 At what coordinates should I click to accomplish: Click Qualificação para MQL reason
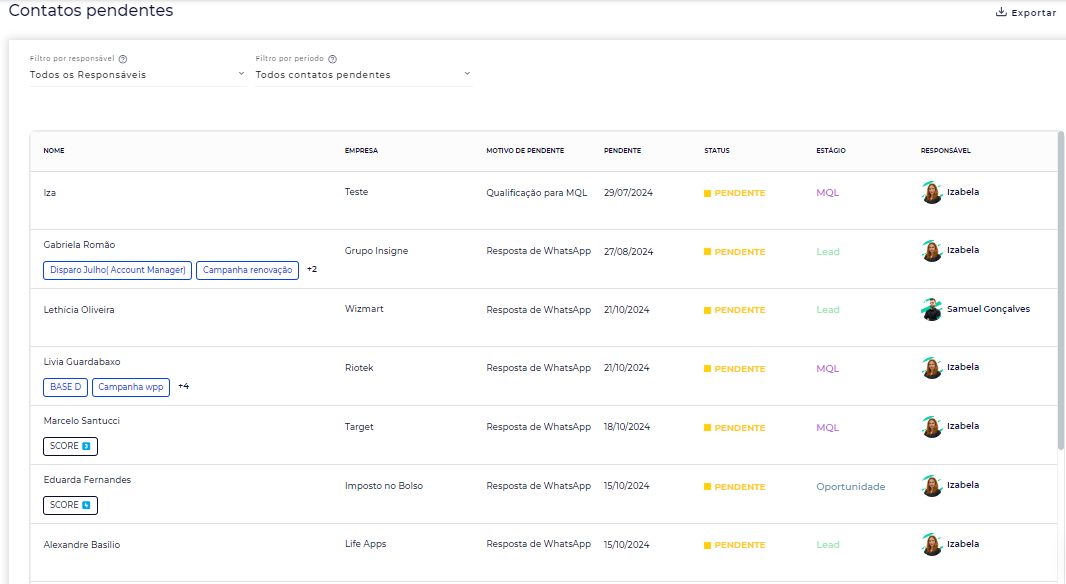pyautogui.click(x=536, y=193)
